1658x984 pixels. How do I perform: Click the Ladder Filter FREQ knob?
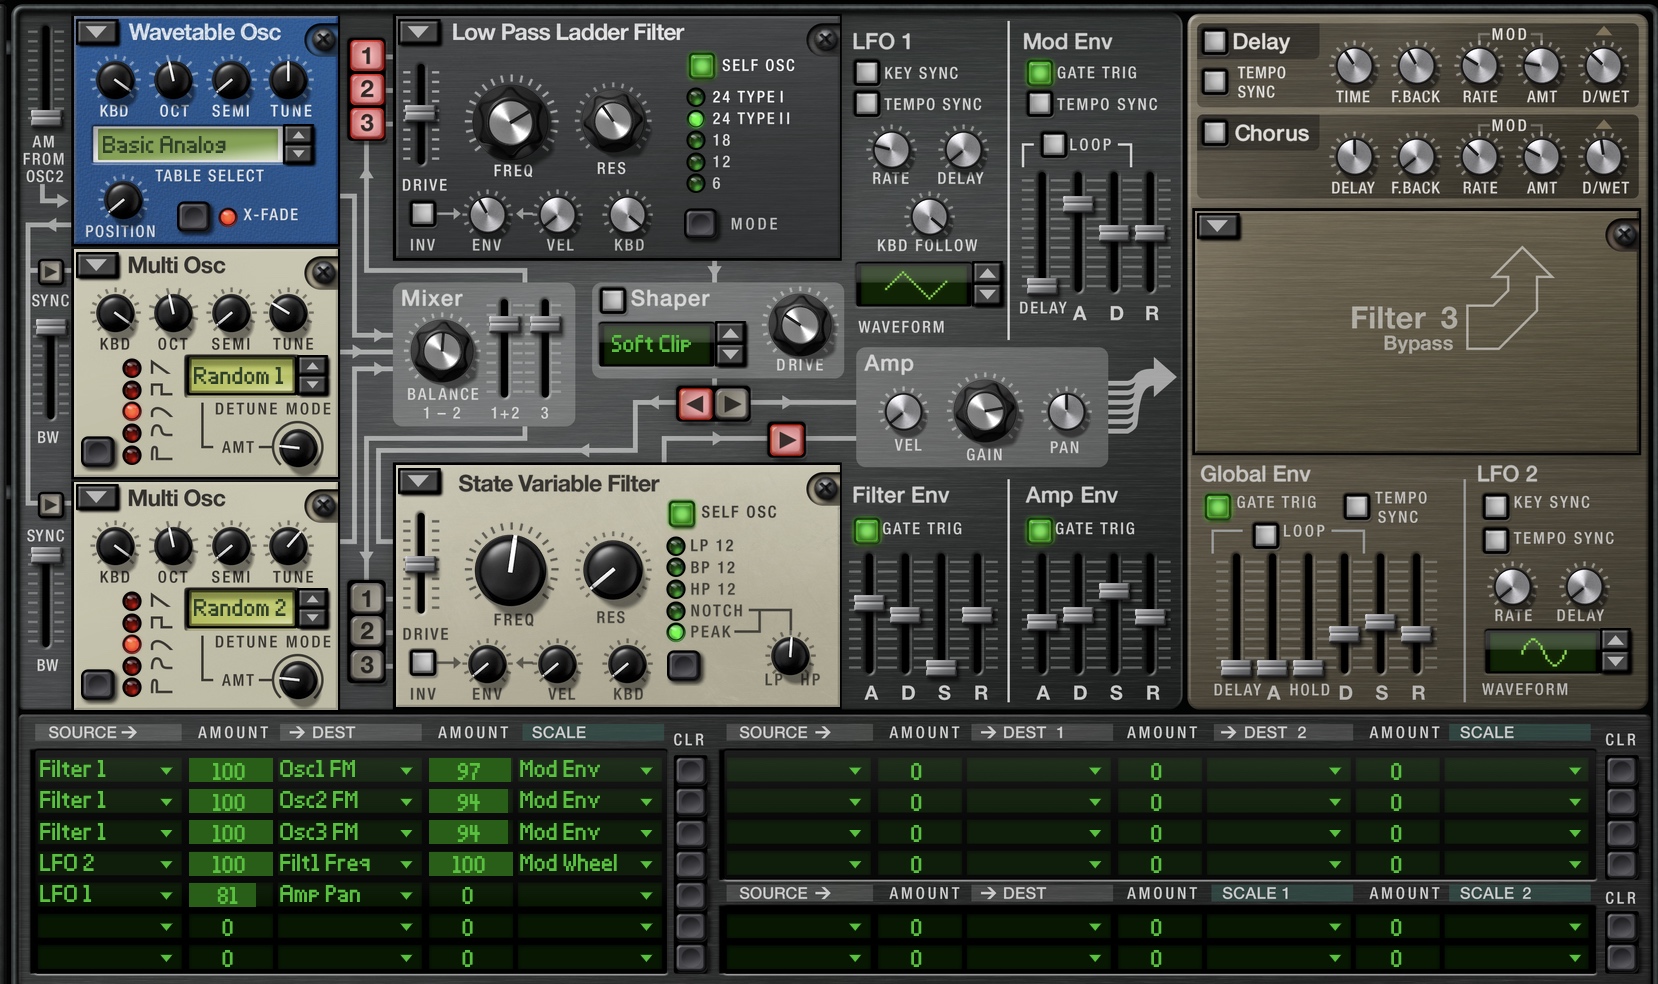511,121
